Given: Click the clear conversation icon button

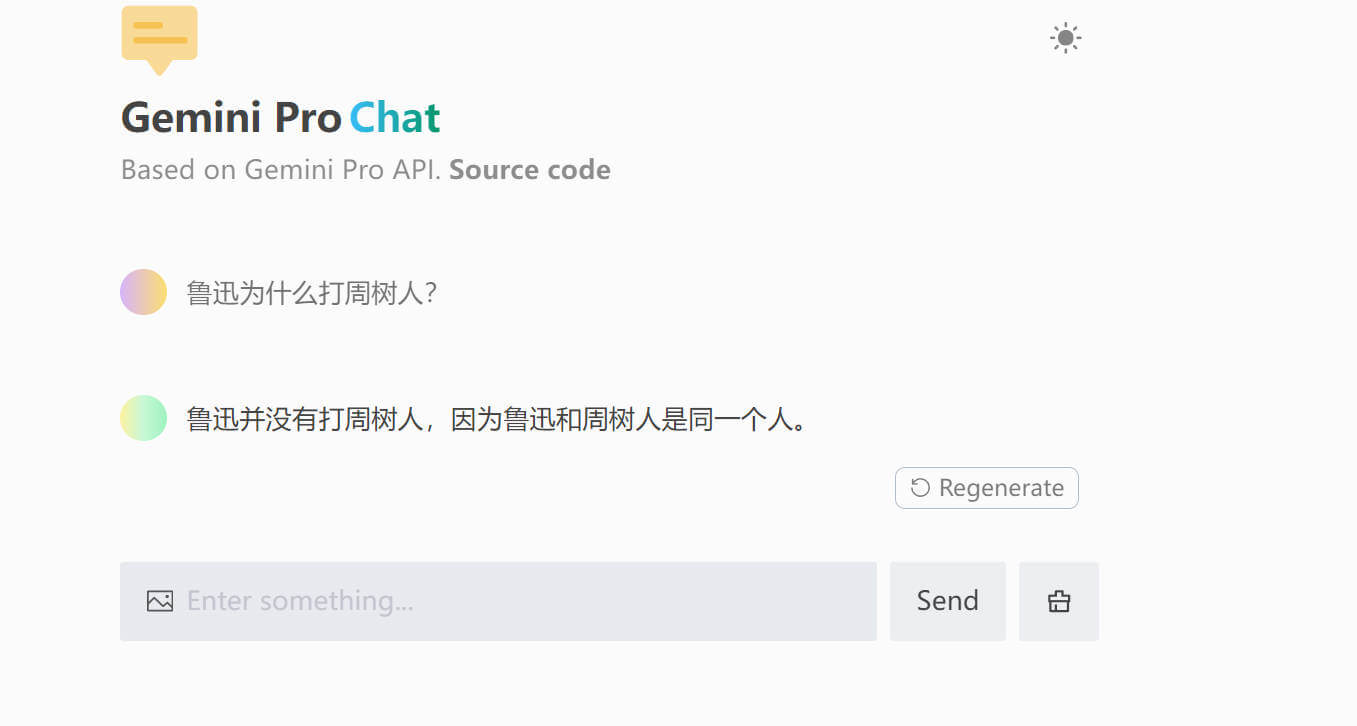Looking at the screenshot, I should click(1058, 601).
